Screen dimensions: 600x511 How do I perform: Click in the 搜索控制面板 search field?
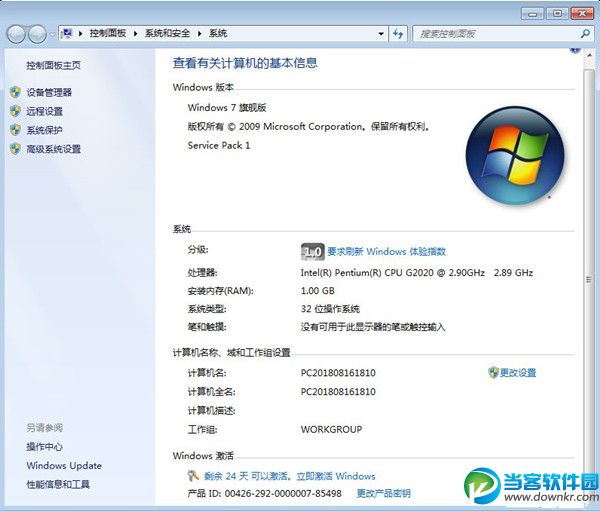click(x=496, y=34)
